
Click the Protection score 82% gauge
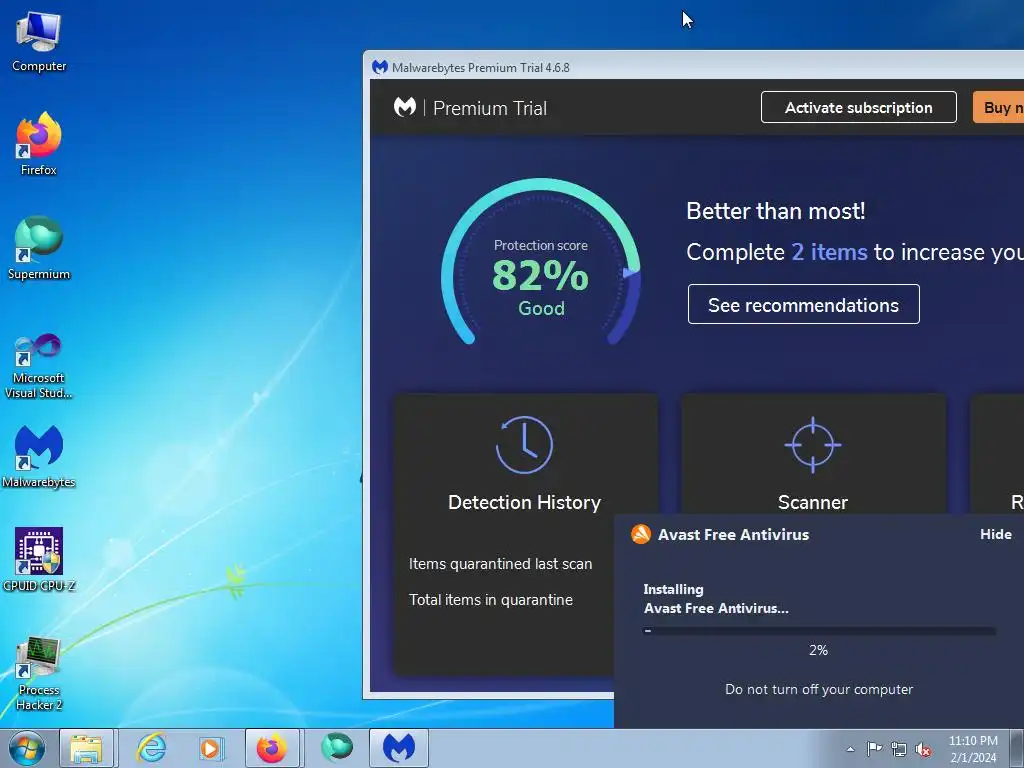[541, 263]
